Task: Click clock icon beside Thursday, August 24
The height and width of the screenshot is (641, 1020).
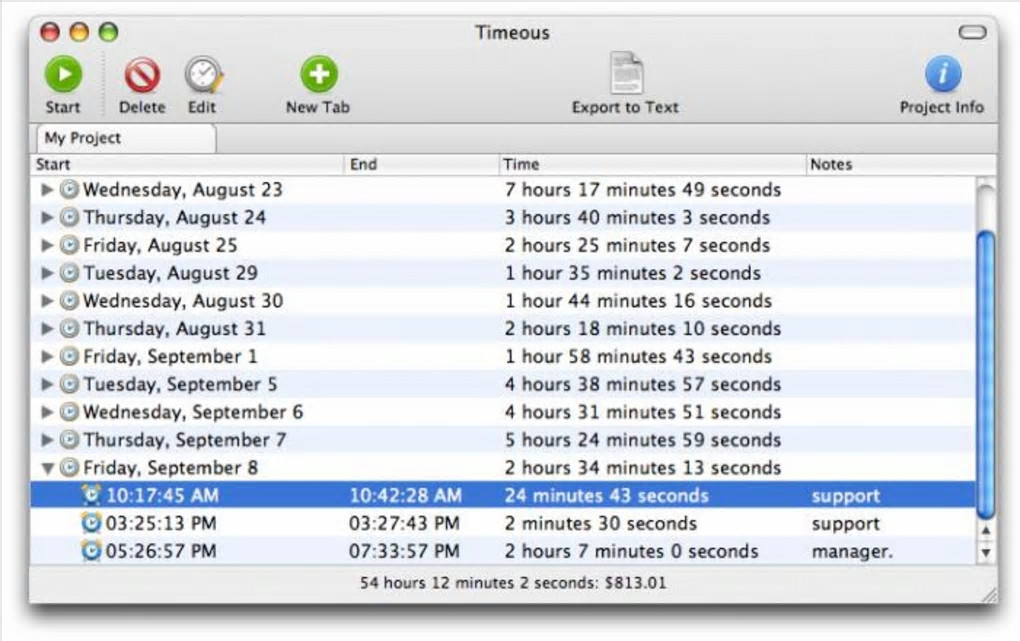Action: pos(69,217)
